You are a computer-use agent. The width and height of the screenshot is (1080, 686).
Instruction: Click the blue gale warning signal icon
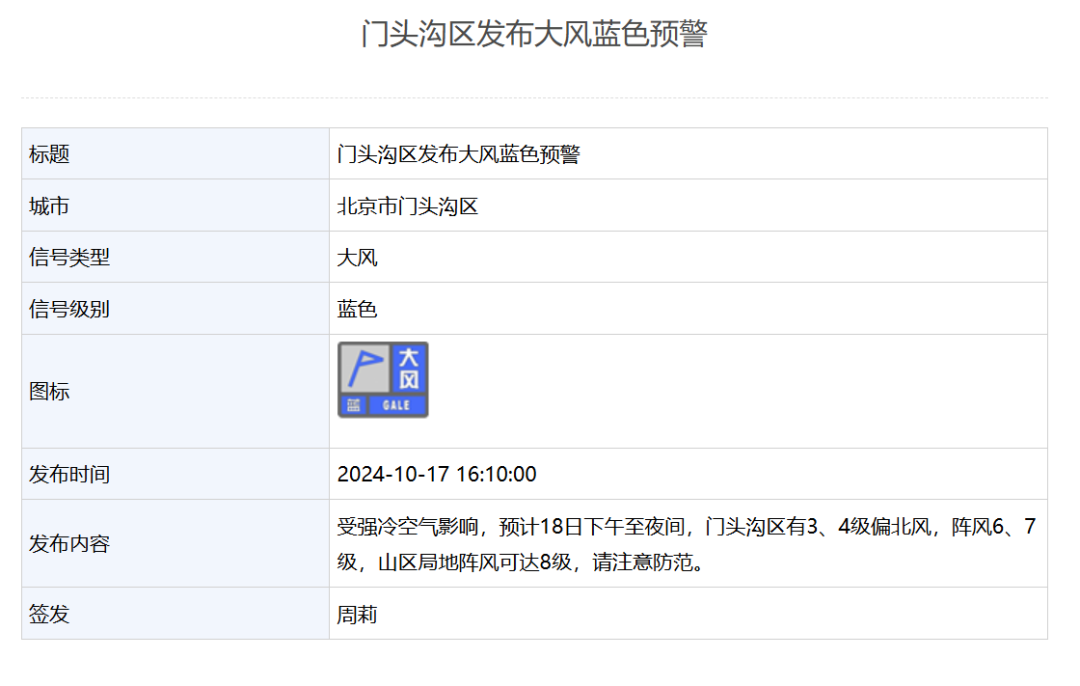383,380
